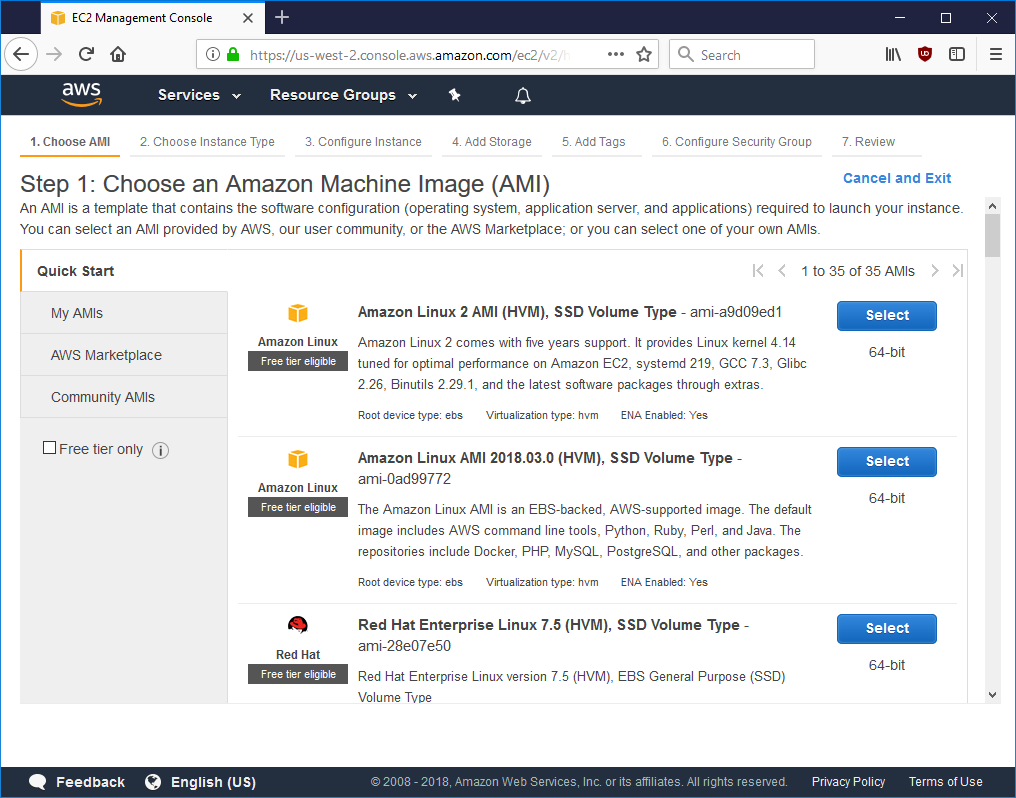Click the page scrollbar down arrow

(992, 695)
